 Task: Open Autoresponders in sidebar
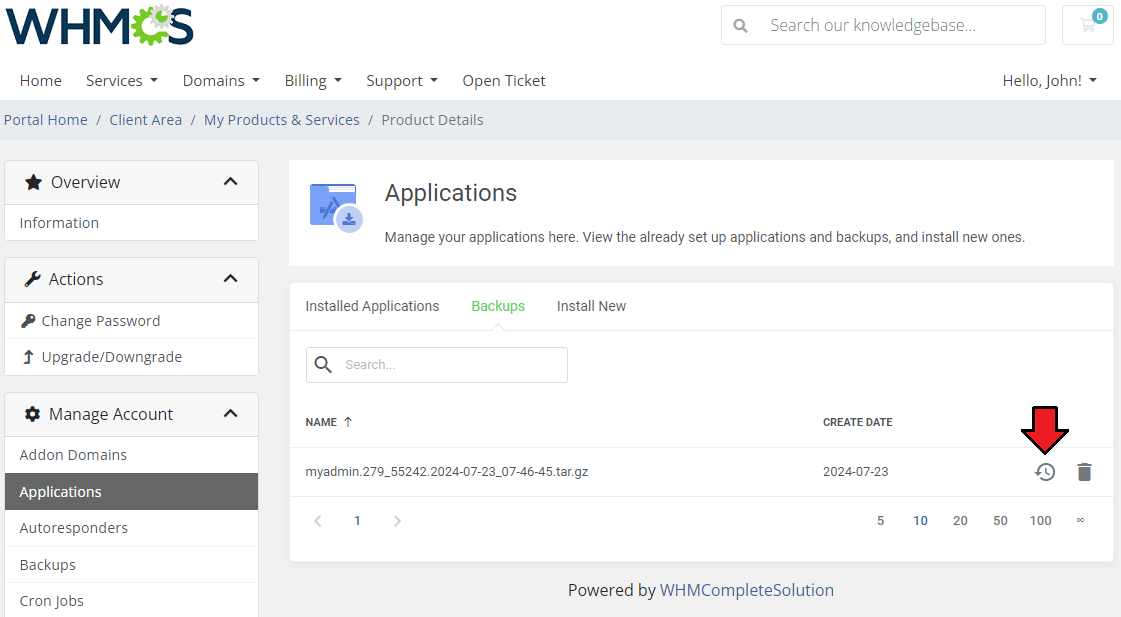pyautogui.click(x=132, y=528)
